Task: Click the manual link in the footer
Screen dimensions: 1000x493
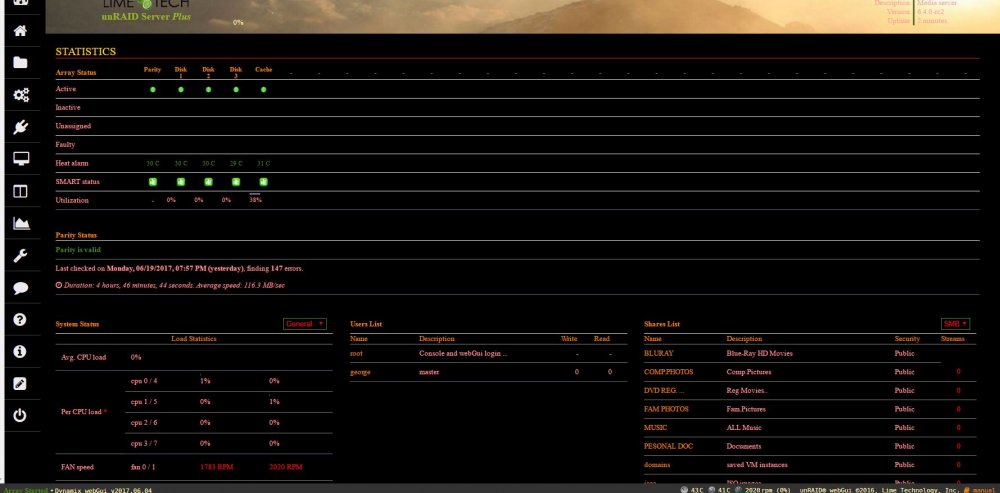Action: pyautogui.click(x=985, y=490)
